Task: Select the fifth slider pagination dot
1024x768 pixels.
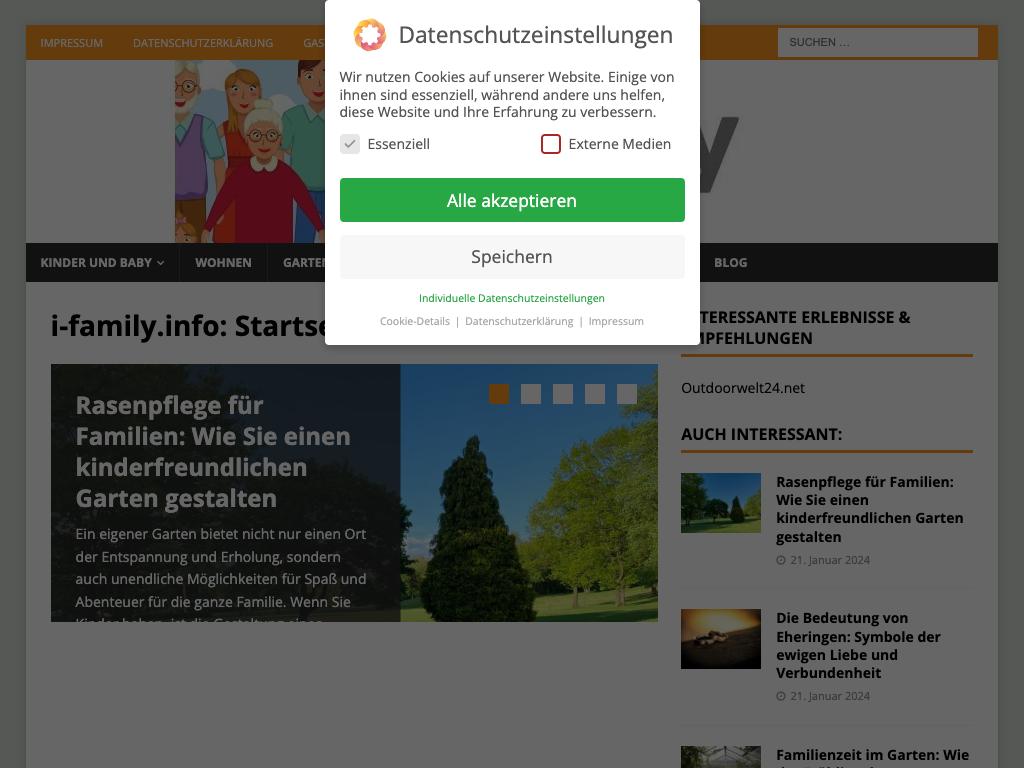Action: 627,394
